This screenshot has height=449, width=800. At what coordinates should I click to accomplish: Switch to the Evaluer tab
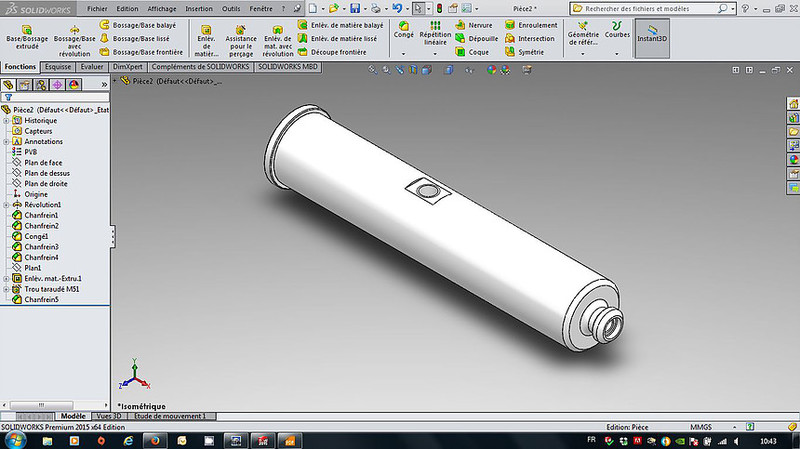(92, 67)
